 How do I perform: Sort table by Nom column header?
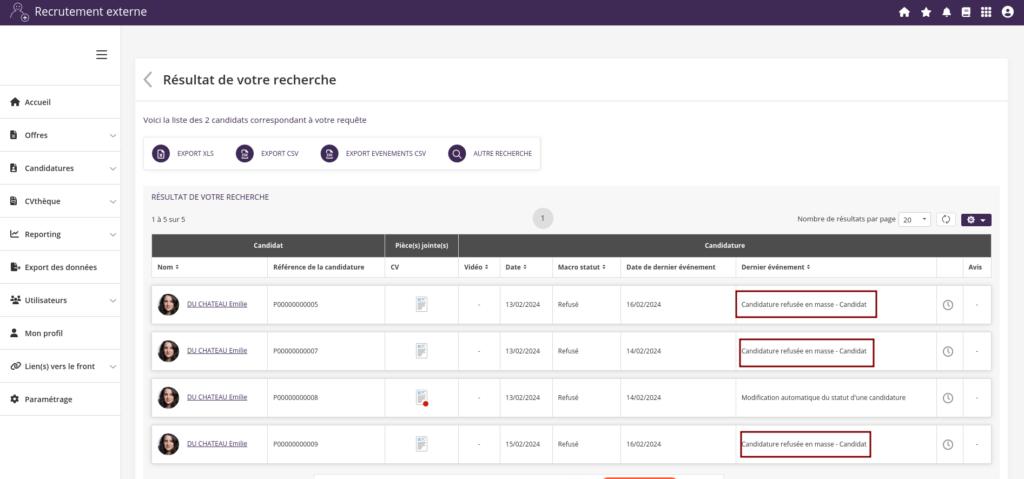(166, 267)
